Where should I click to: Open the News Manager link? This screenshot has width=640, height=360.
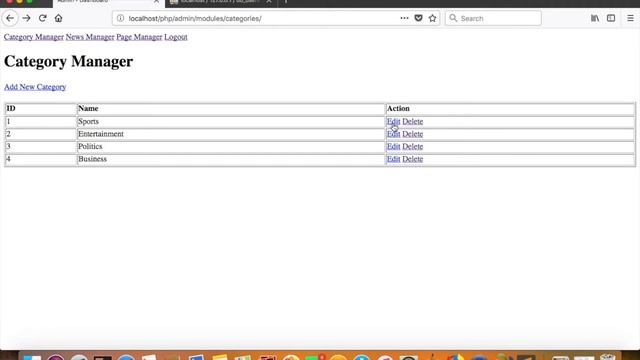click(90, 37)
